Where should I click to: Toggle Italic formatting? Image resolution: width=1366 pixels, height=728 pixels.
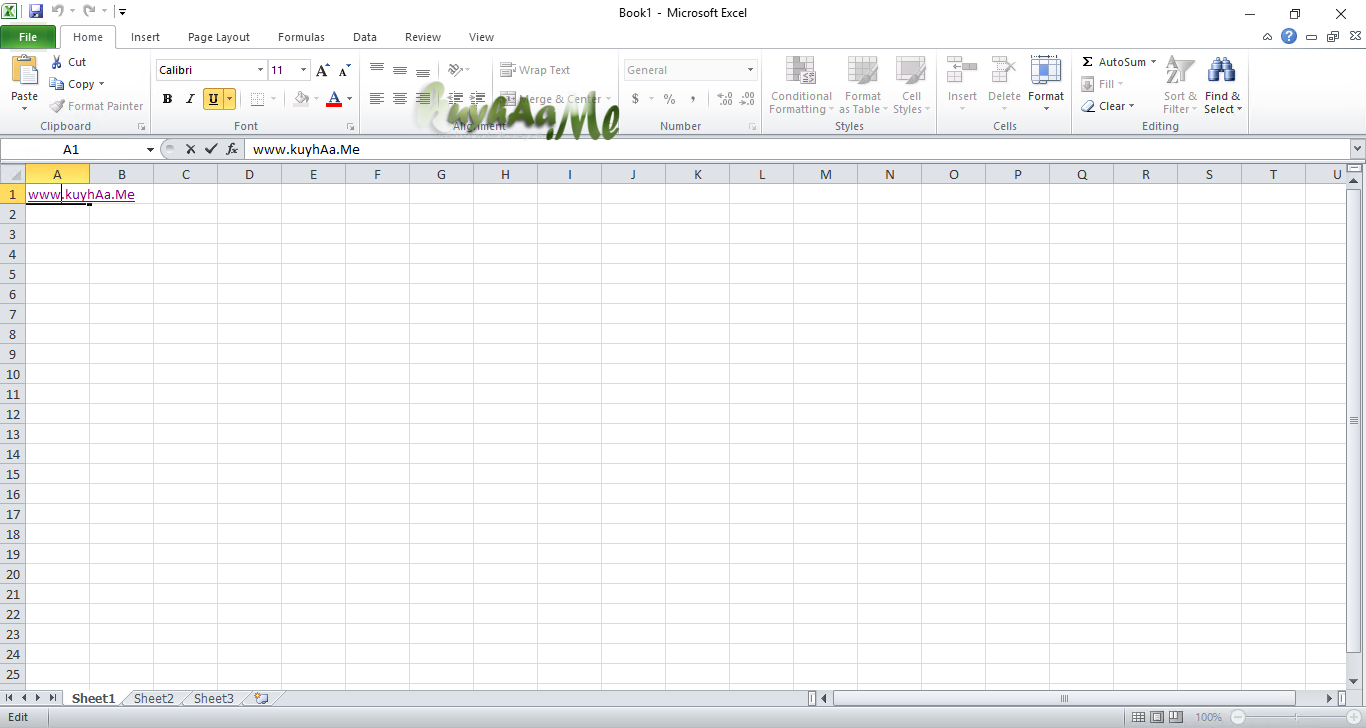click(190, 99)
